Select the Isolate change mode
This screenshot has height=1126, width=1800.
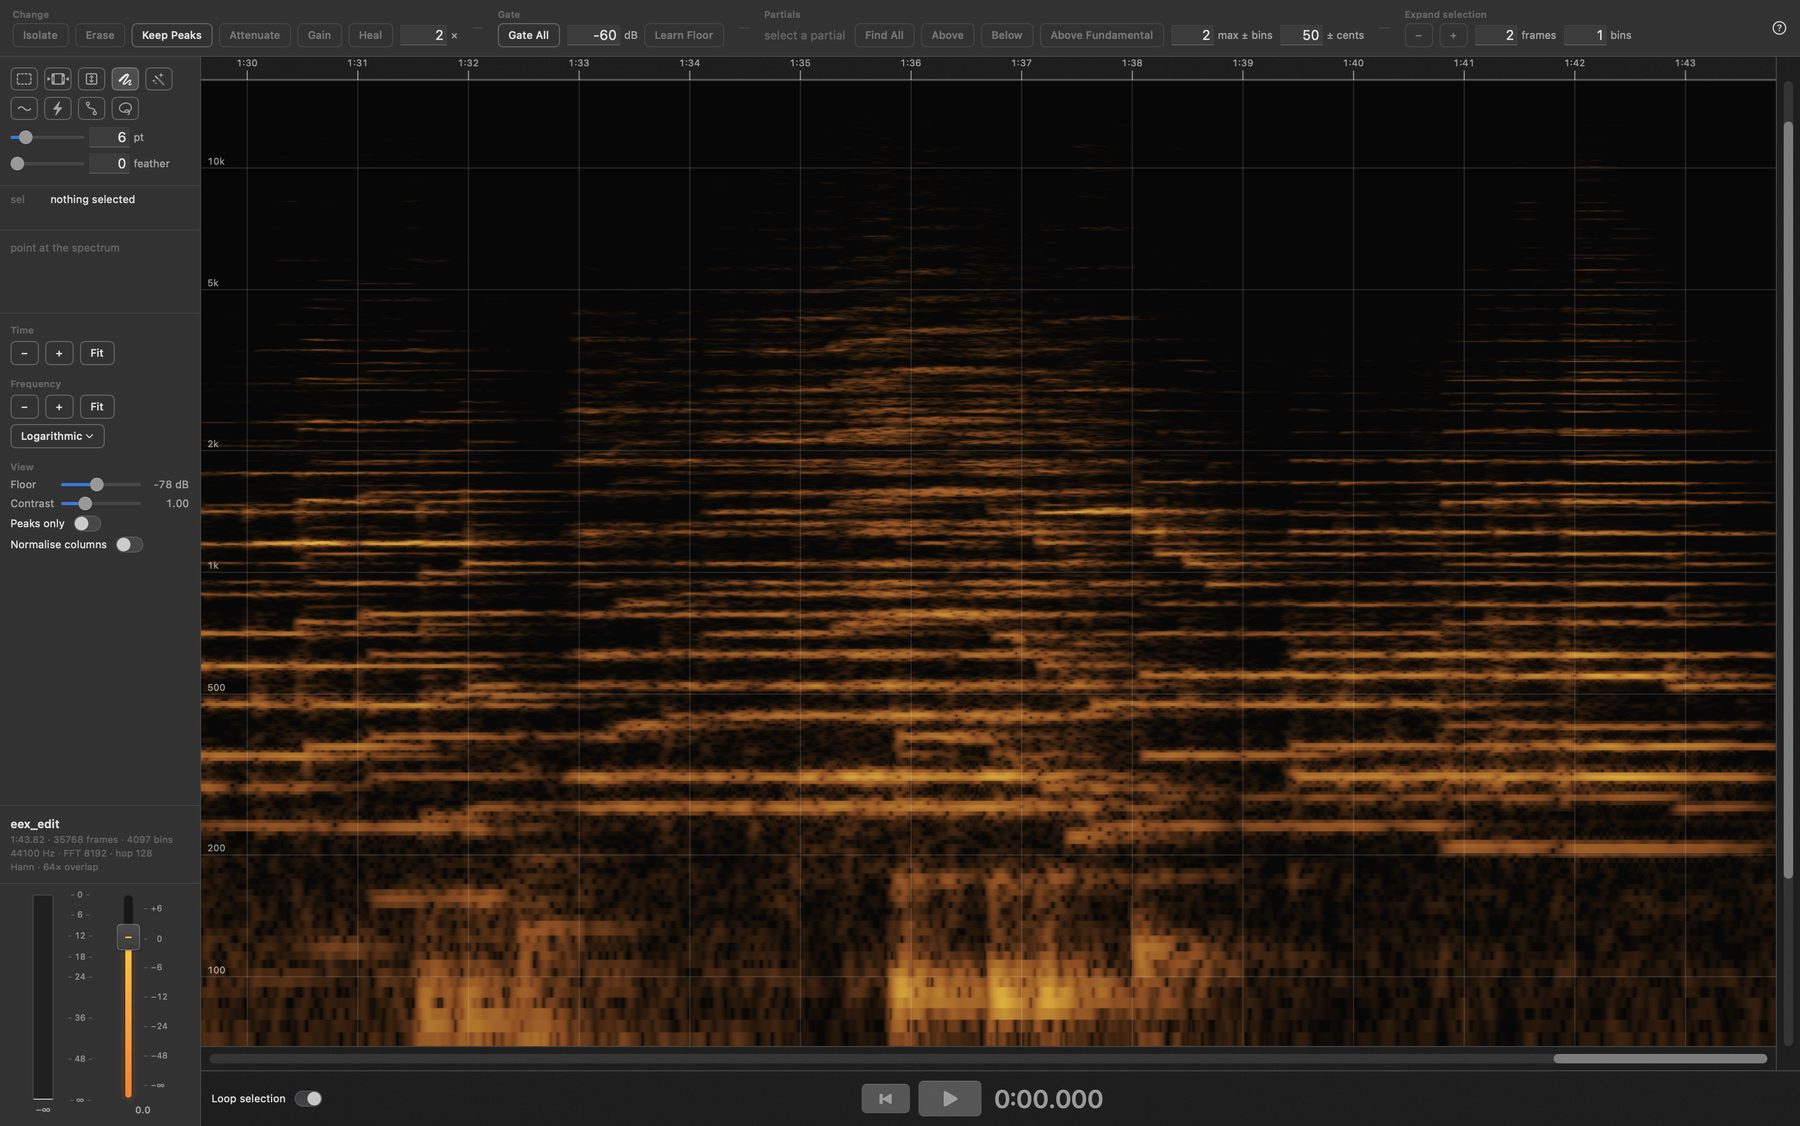40,35
